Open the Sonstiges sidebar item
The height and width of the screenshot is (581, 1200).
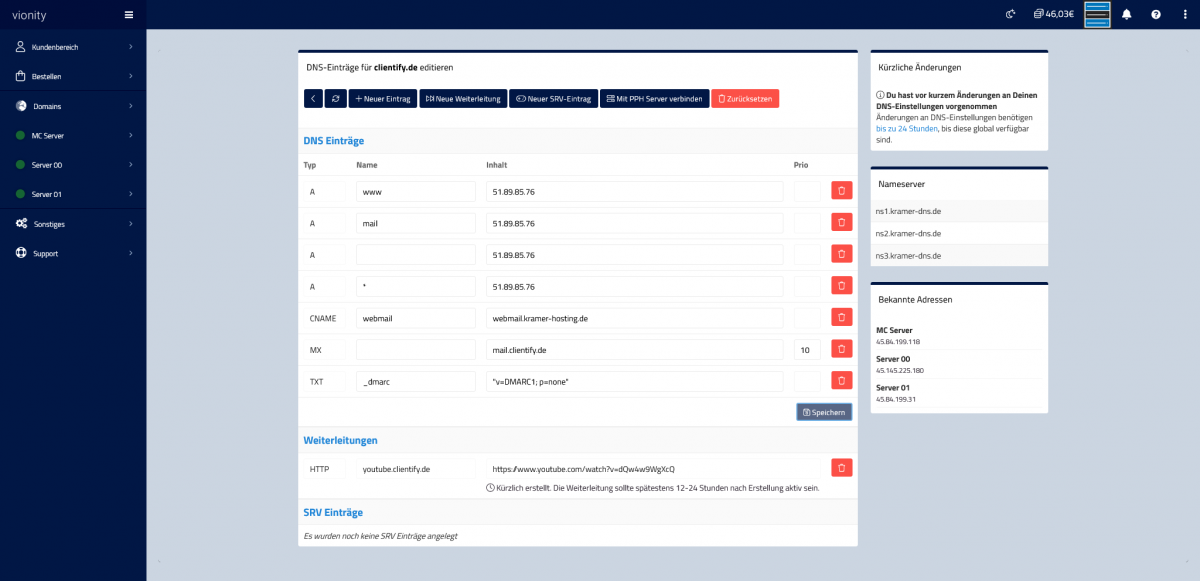72,224
